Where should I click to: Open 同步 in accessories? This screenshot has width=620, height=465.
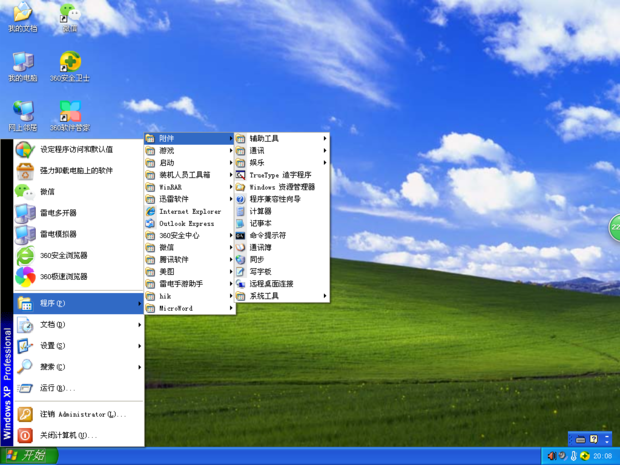tap(282, 260)
